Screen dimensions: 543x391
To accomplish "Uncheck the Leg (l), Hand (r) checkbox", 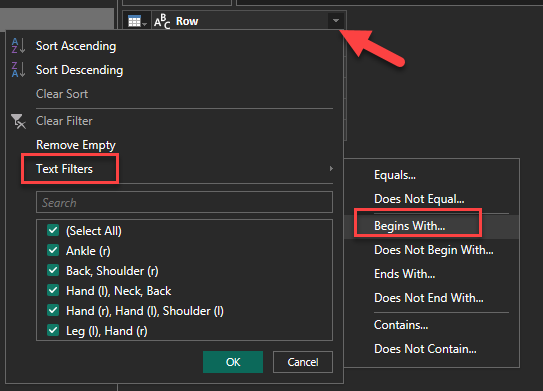I will click(53, 330).
